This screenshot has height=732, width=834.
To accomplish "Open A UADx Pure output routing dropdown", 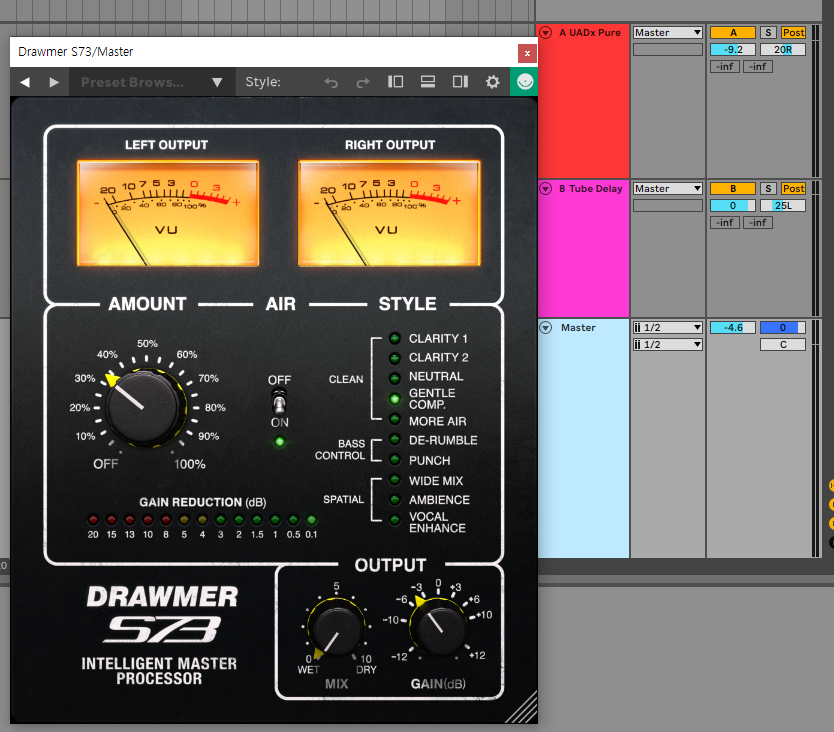I will (x=668, y=32).
